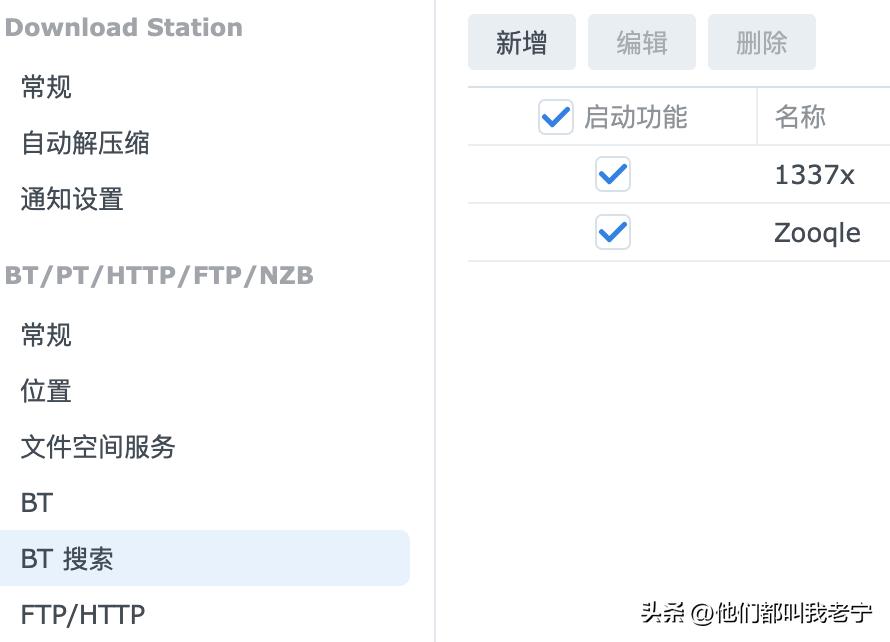Click the 启动功能 column header label

pyautogui.click(x=636, y=117)
